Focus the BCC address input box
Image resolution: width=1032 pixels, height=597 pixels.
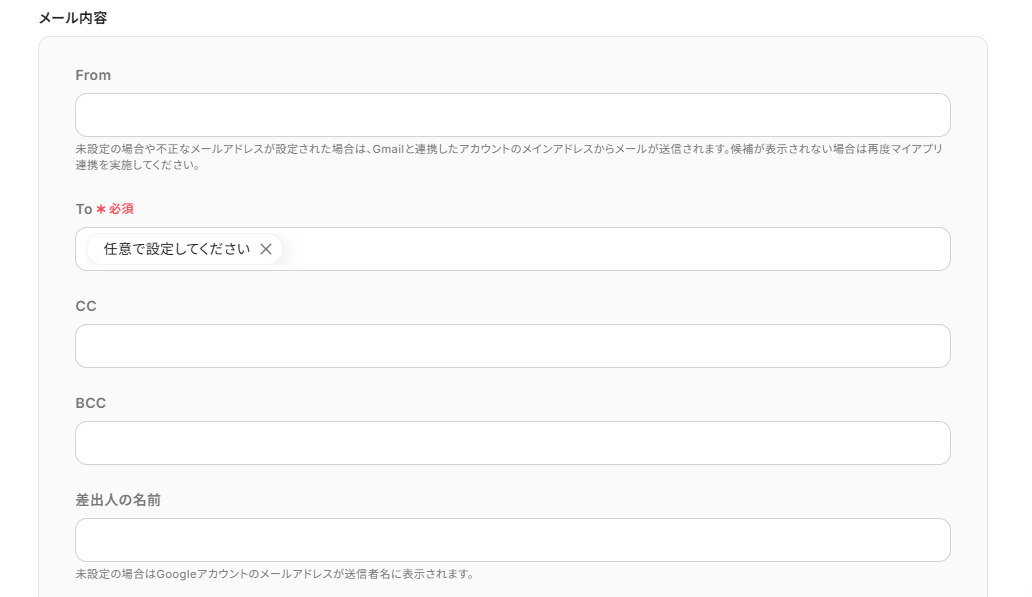coord(513,443)
